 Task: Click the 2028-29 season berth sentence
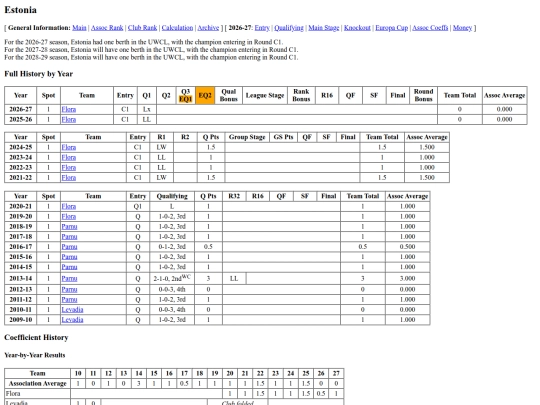coord(151,57)
